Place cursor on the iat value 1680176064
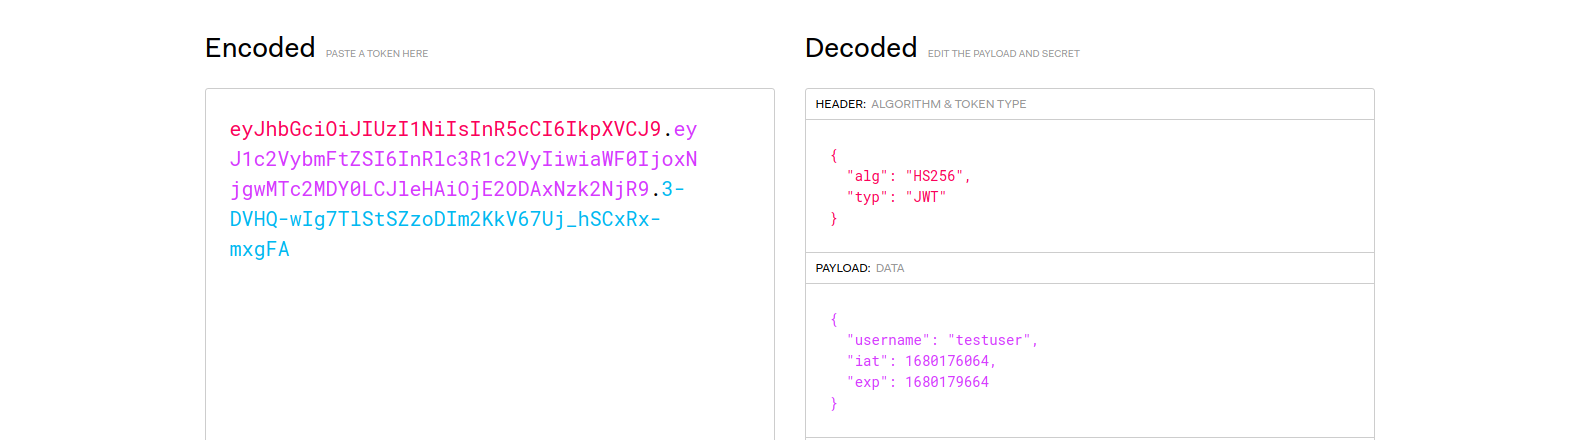The width and height of the screenshot is (1572, 440). [947, 361]
